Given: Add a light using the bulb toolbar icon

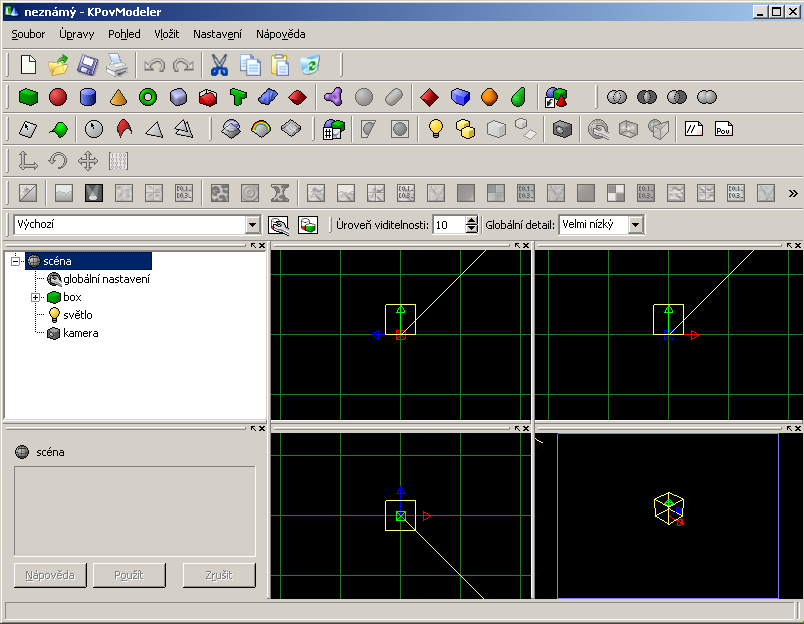Looking at the screenshot, I should [x=435, y=129].
